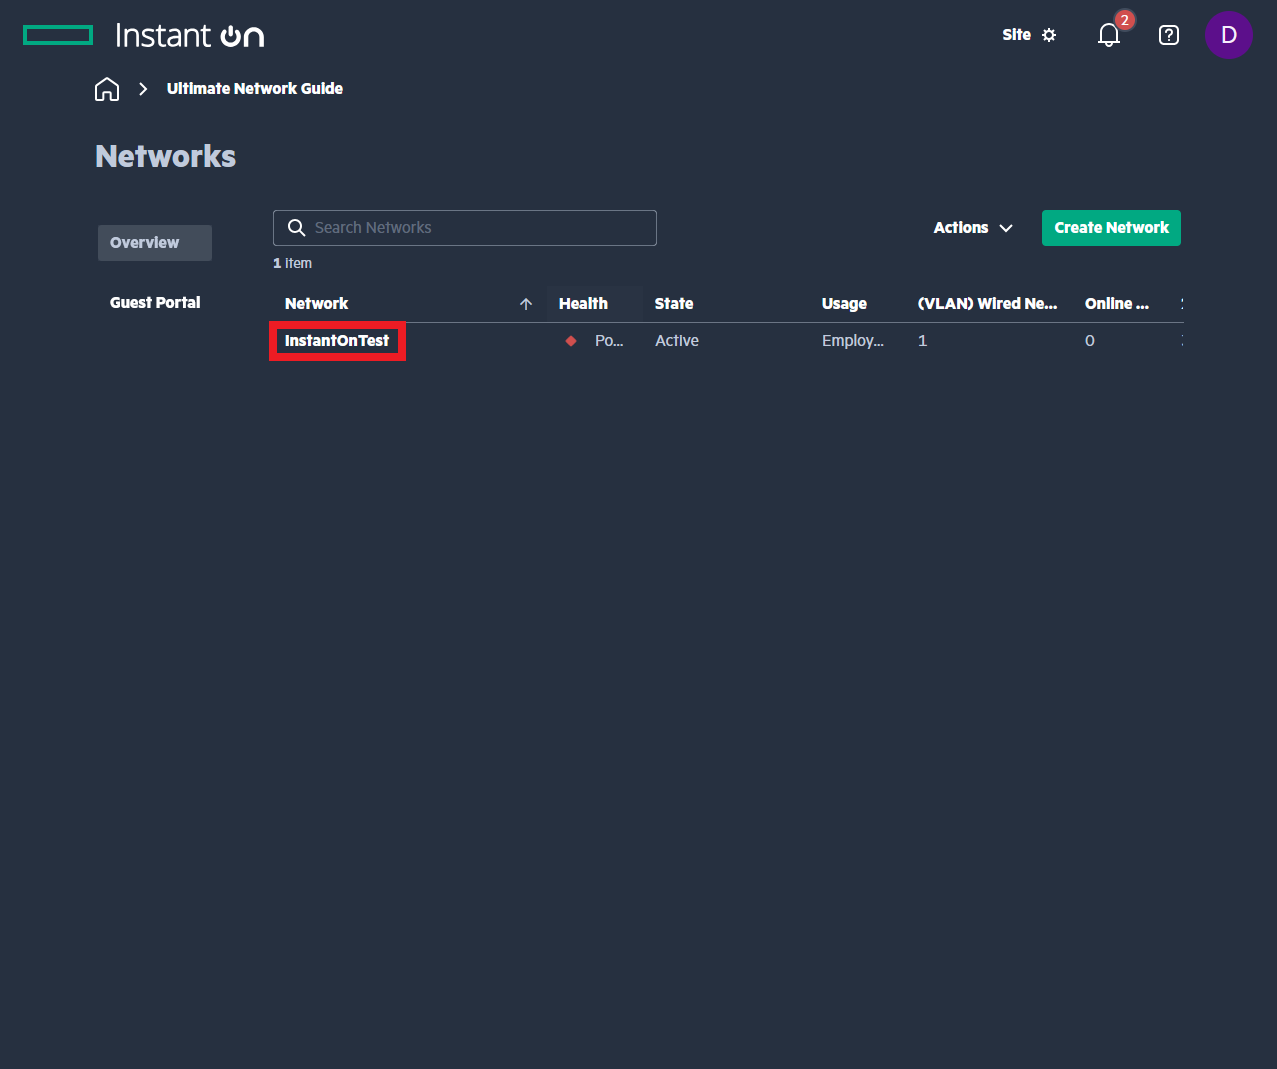
Task: Click the Networks page heading
Action: [166, 156]
